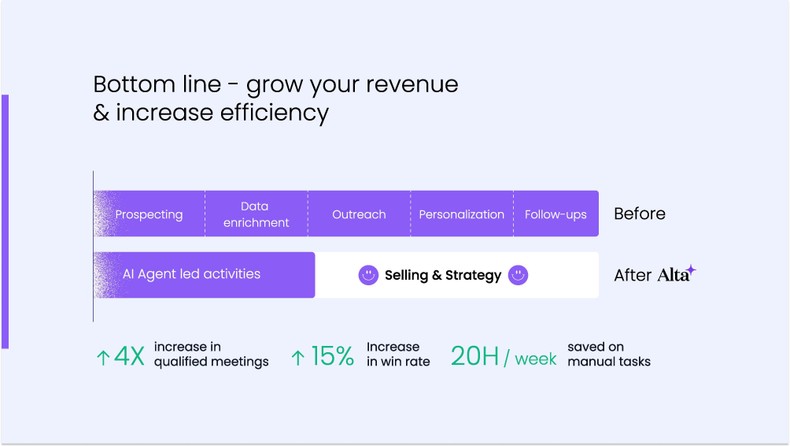This screenshot has width=790, height=446.
Task: Click the sparkle star on the Alta logo
Action: tap(690, 269)
